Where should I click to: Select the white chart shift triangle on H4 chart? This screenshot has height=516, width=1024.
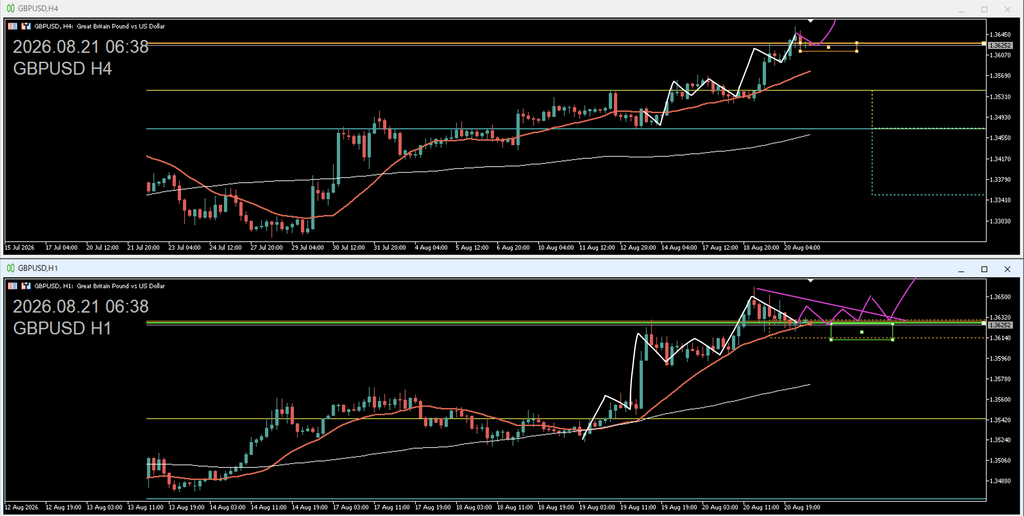point(810,21)
